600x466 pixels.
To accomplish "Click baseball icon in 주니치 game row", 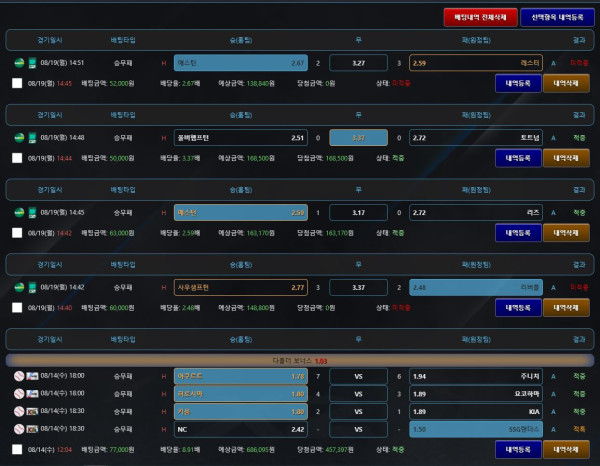I will [19, 376].
